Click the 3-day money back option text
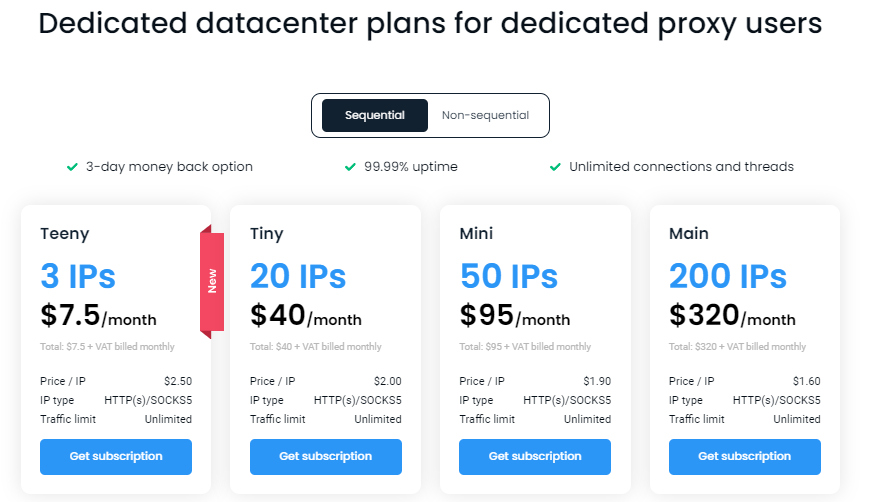This screenshot has height=502, width=870. pyautogui.click(x=169, y=167)
